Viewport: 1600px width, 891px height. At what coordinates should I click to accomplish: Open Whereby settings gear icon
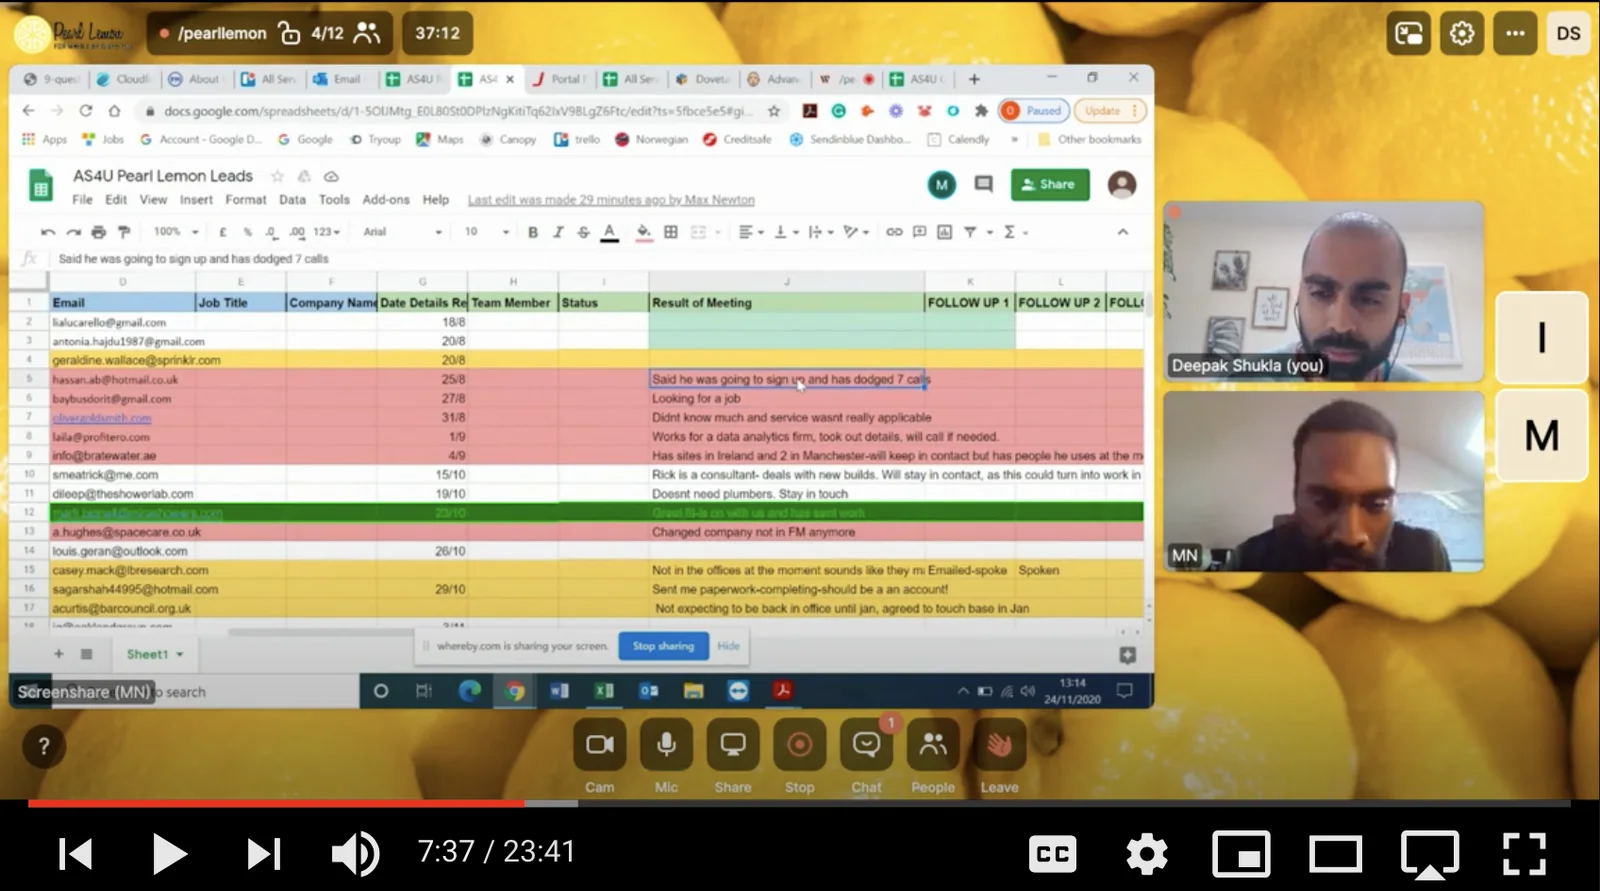1462,34
